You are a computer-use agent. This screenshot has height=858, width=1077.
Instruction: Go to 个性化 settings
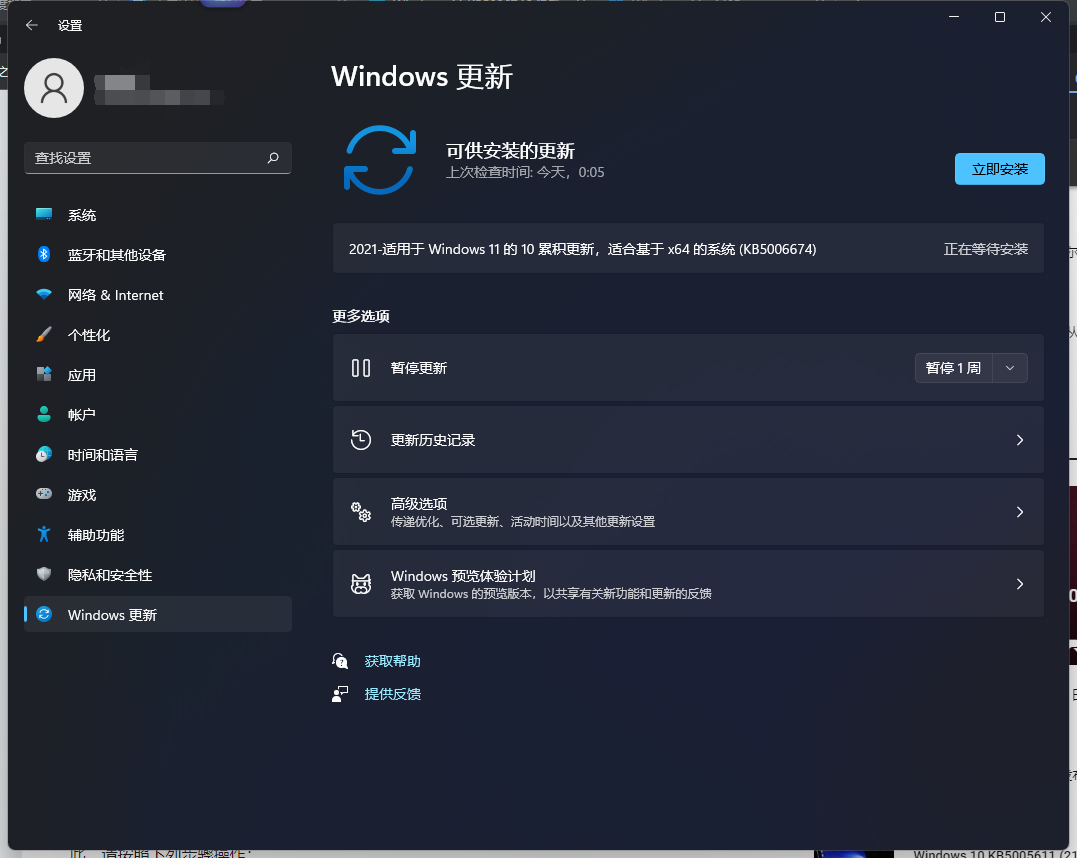tap(158, 335)
